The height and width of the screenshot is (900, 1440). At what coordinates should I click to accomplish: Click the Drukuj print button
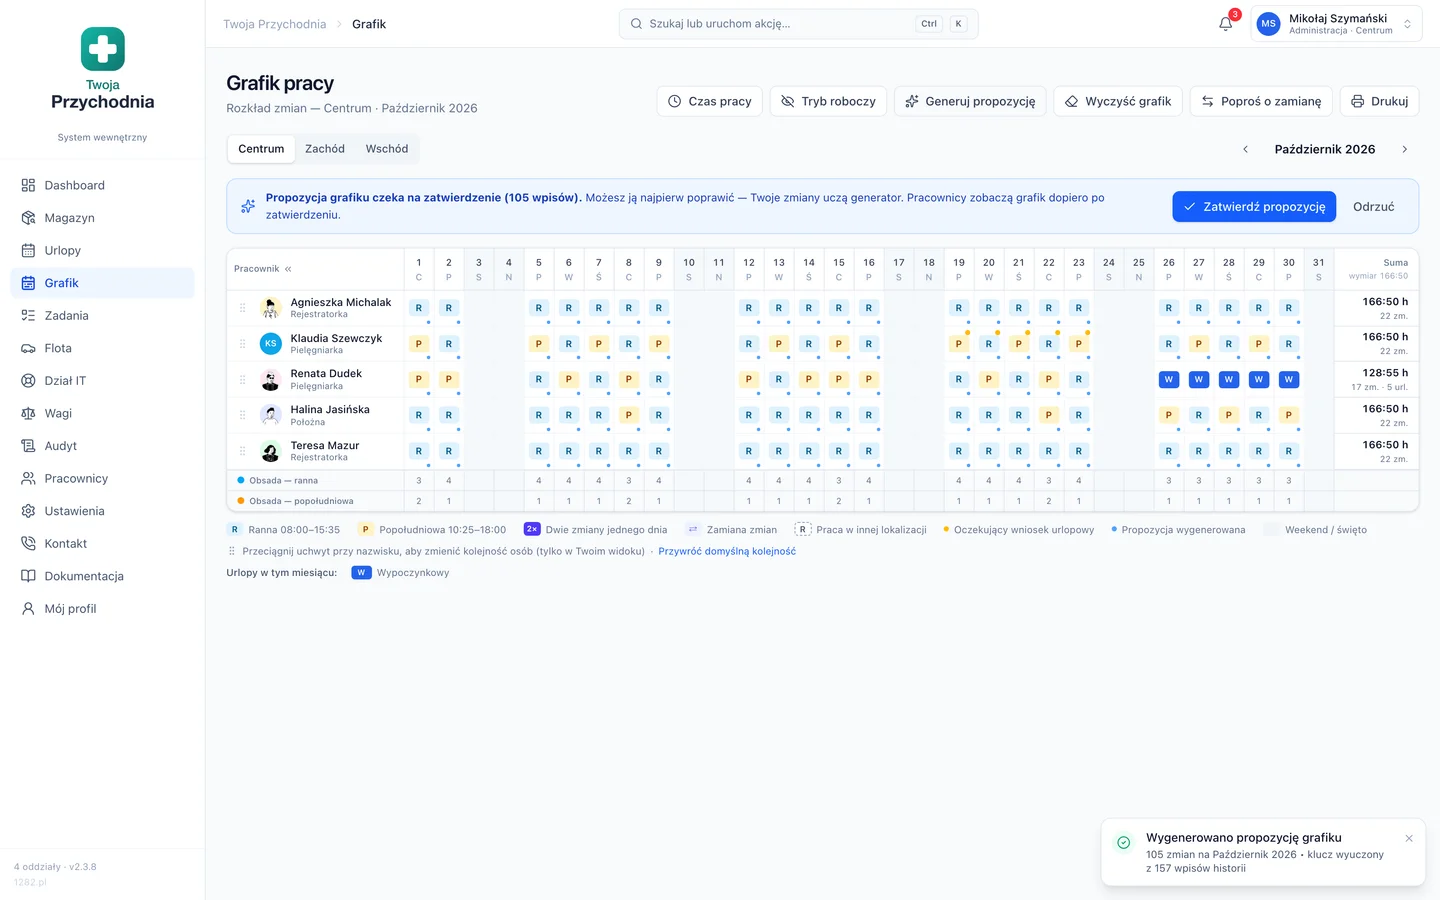(1379, 101)
